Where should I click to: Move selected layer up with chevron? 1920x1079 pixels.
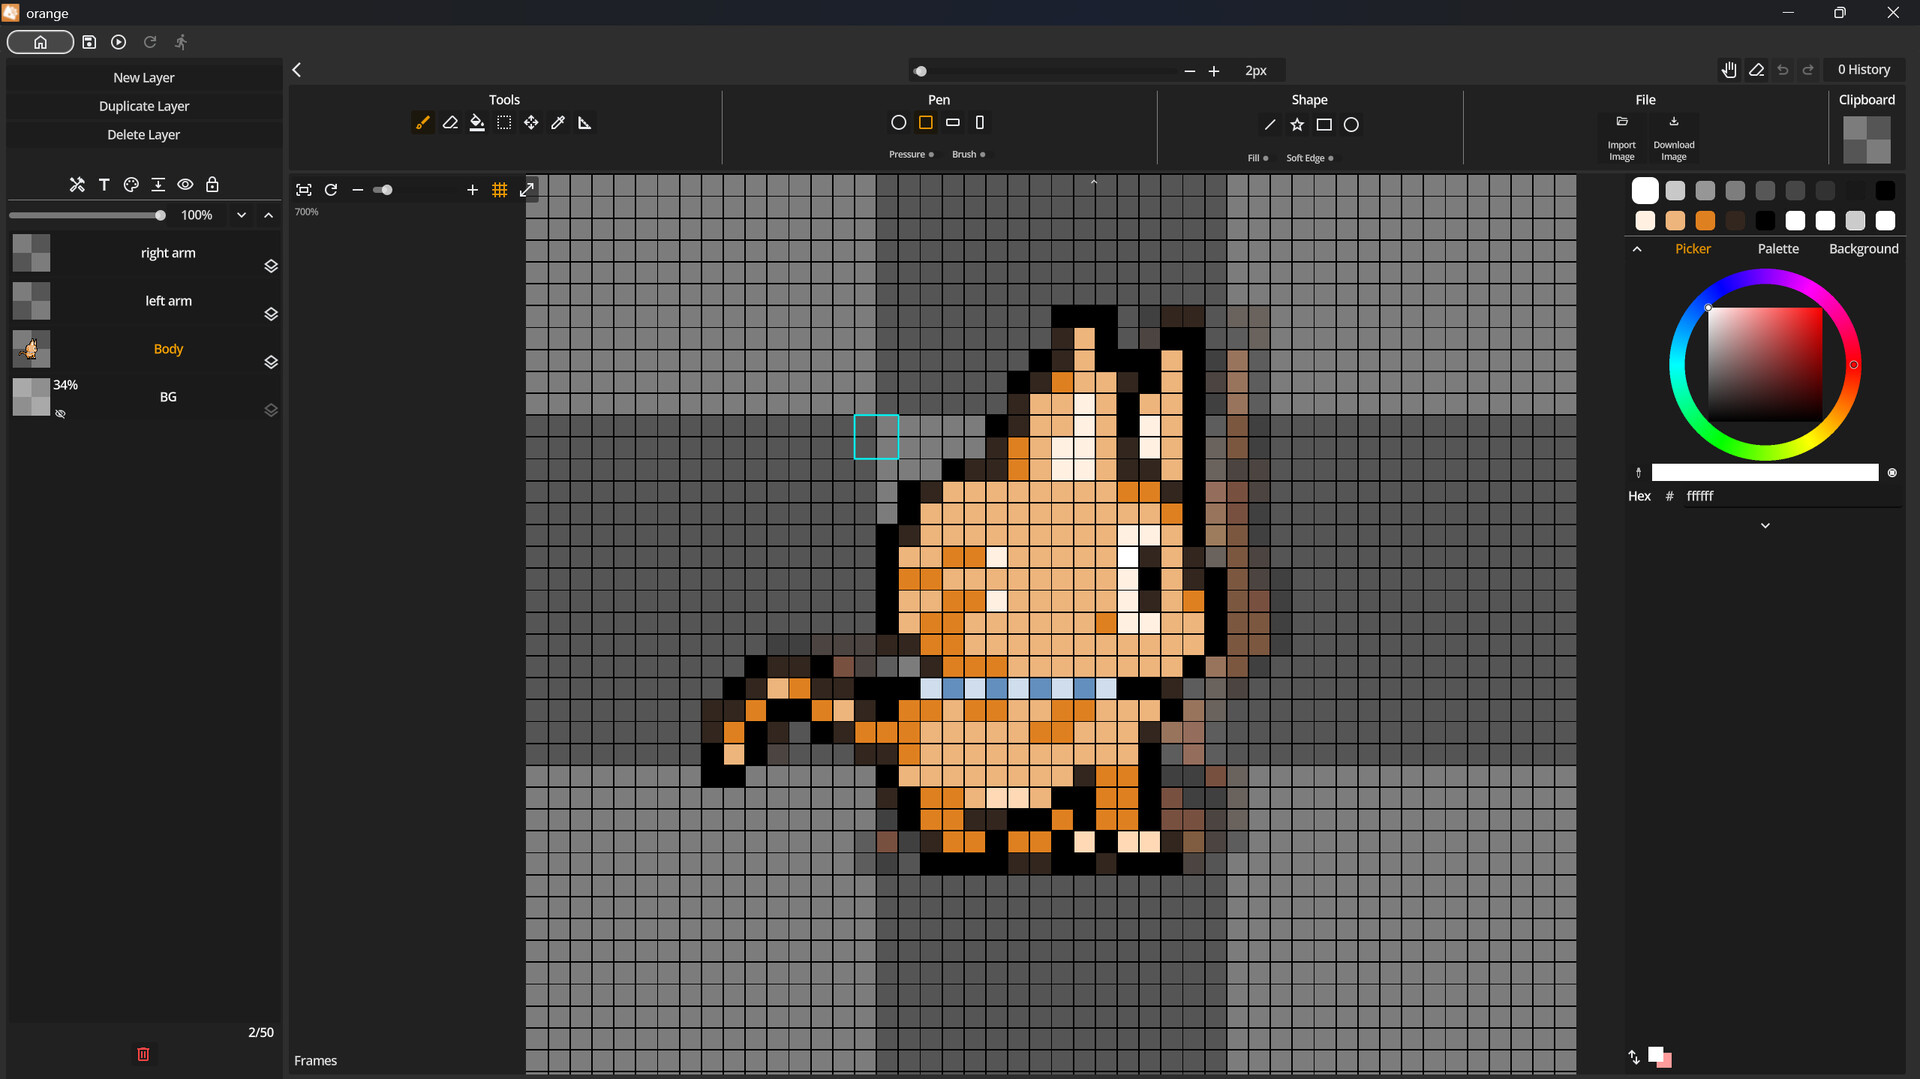[269, 215]
